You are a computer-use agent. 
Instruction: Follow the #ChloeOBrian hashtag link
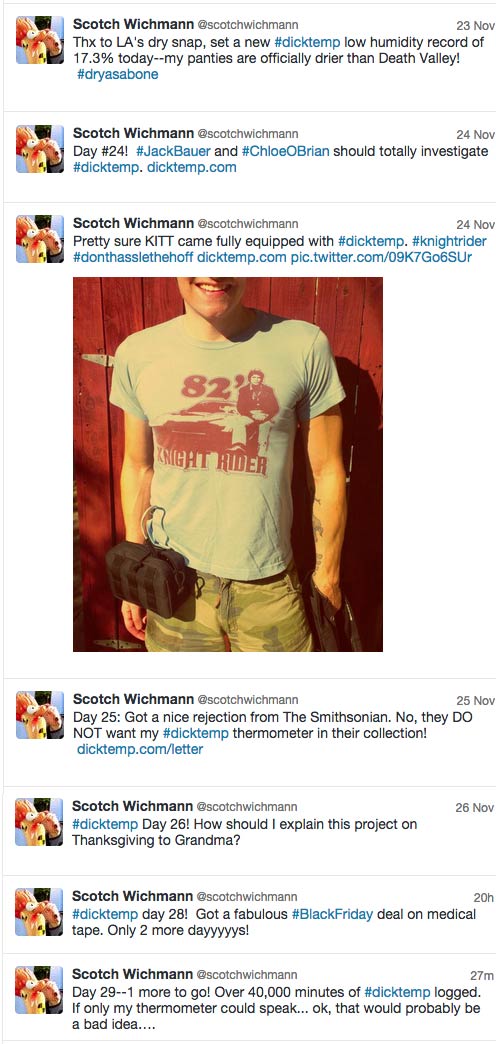click(286, 151)
